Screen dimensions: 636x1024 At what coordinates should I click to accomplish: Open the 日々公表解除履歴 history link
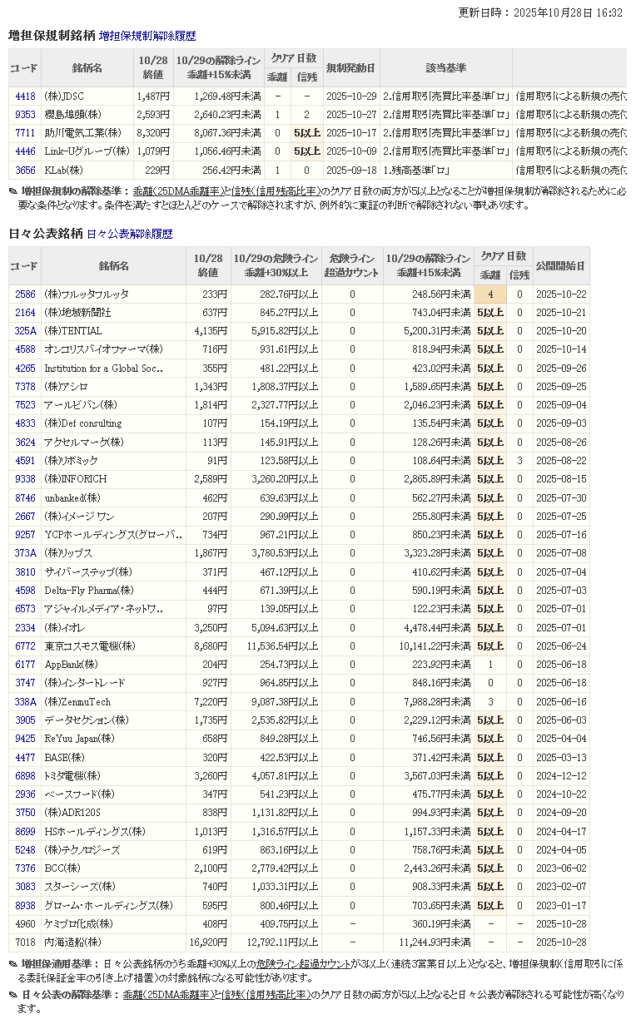(x=129, y=234)
